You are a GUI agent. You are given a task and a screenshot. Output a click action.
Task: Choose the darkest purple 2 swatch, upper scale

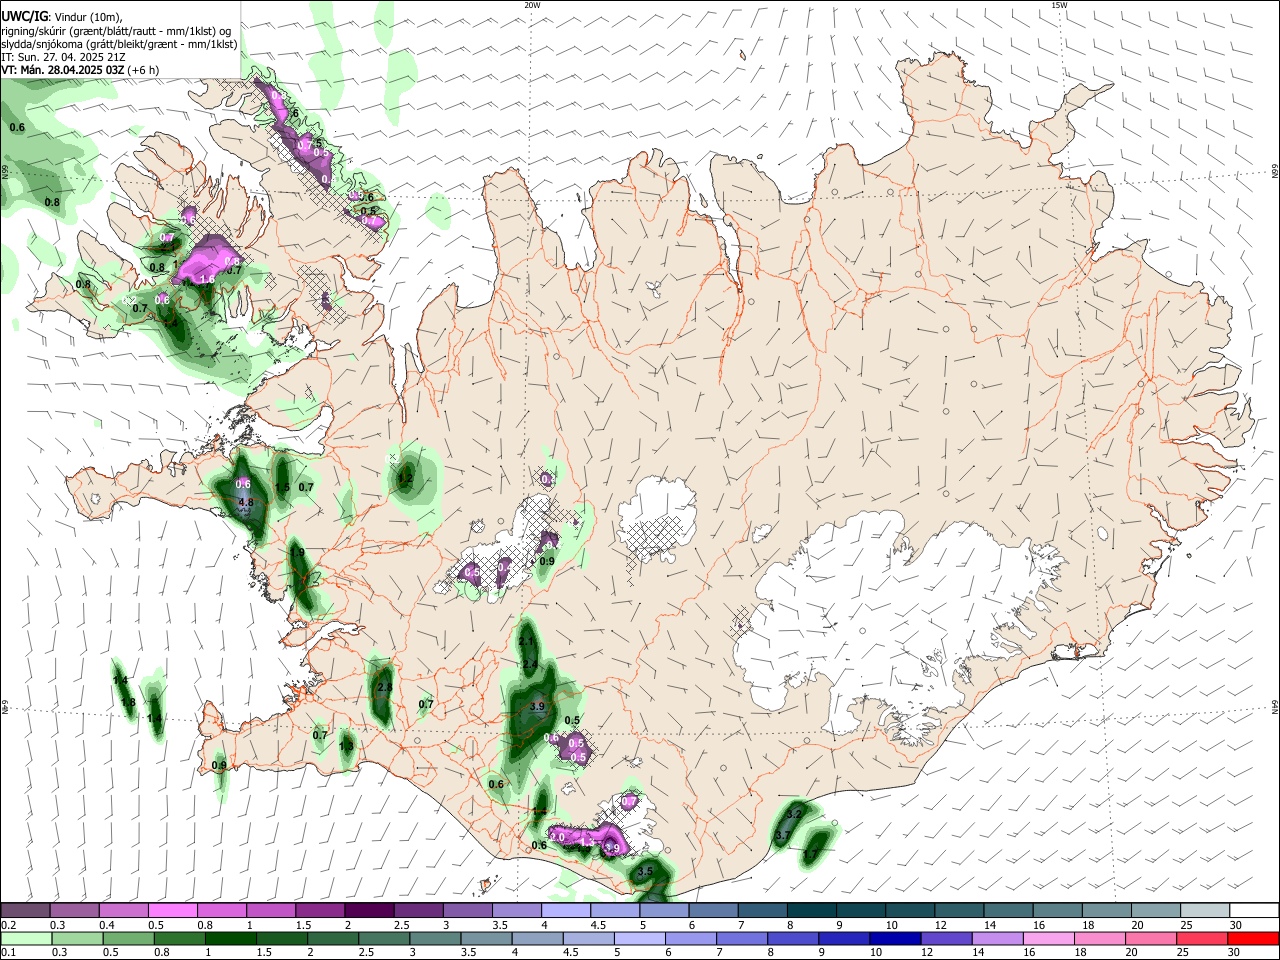[369, 910]
